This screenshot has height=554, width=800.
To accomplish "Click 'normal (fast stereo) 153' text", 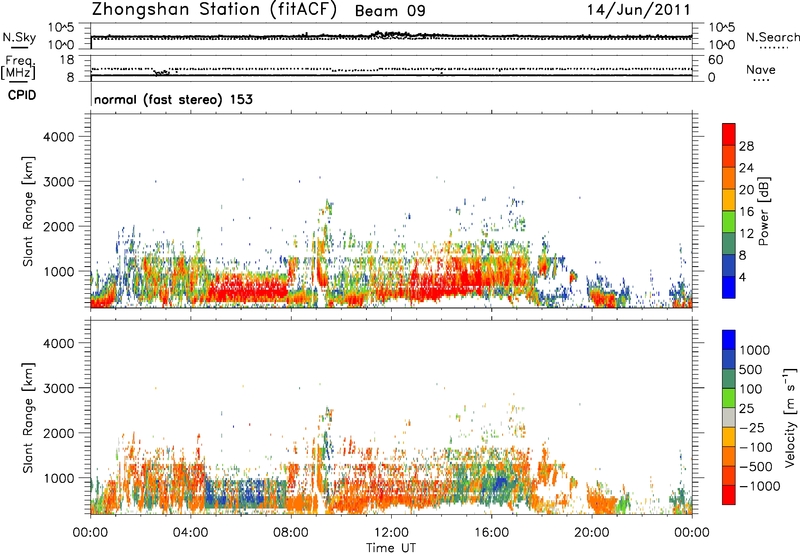I will click(173, 99).
